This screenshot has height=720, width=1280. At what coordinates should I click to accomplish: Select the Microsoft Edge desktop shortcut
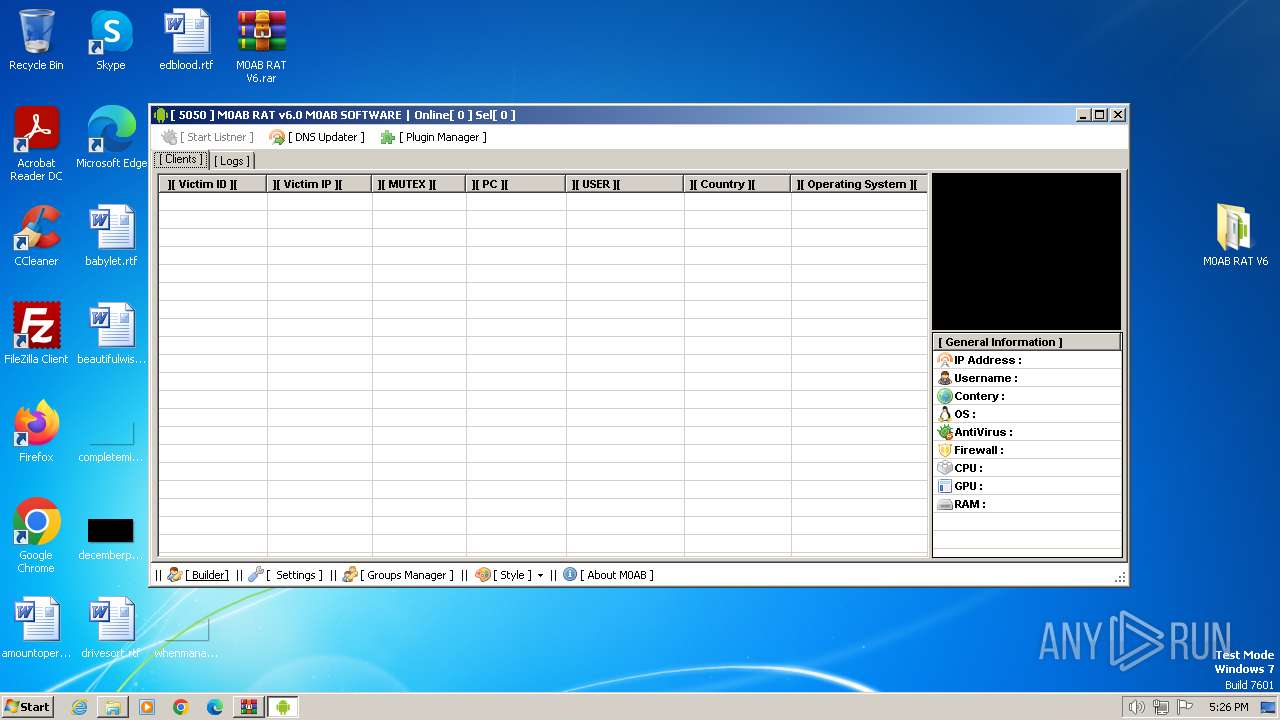click(111, 138)
